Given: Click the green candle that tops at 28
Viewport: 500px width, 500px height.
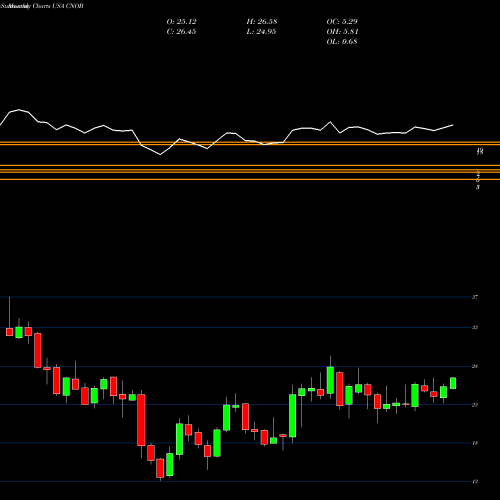Looking at the screenshot, I should click(x=330, y=380).
